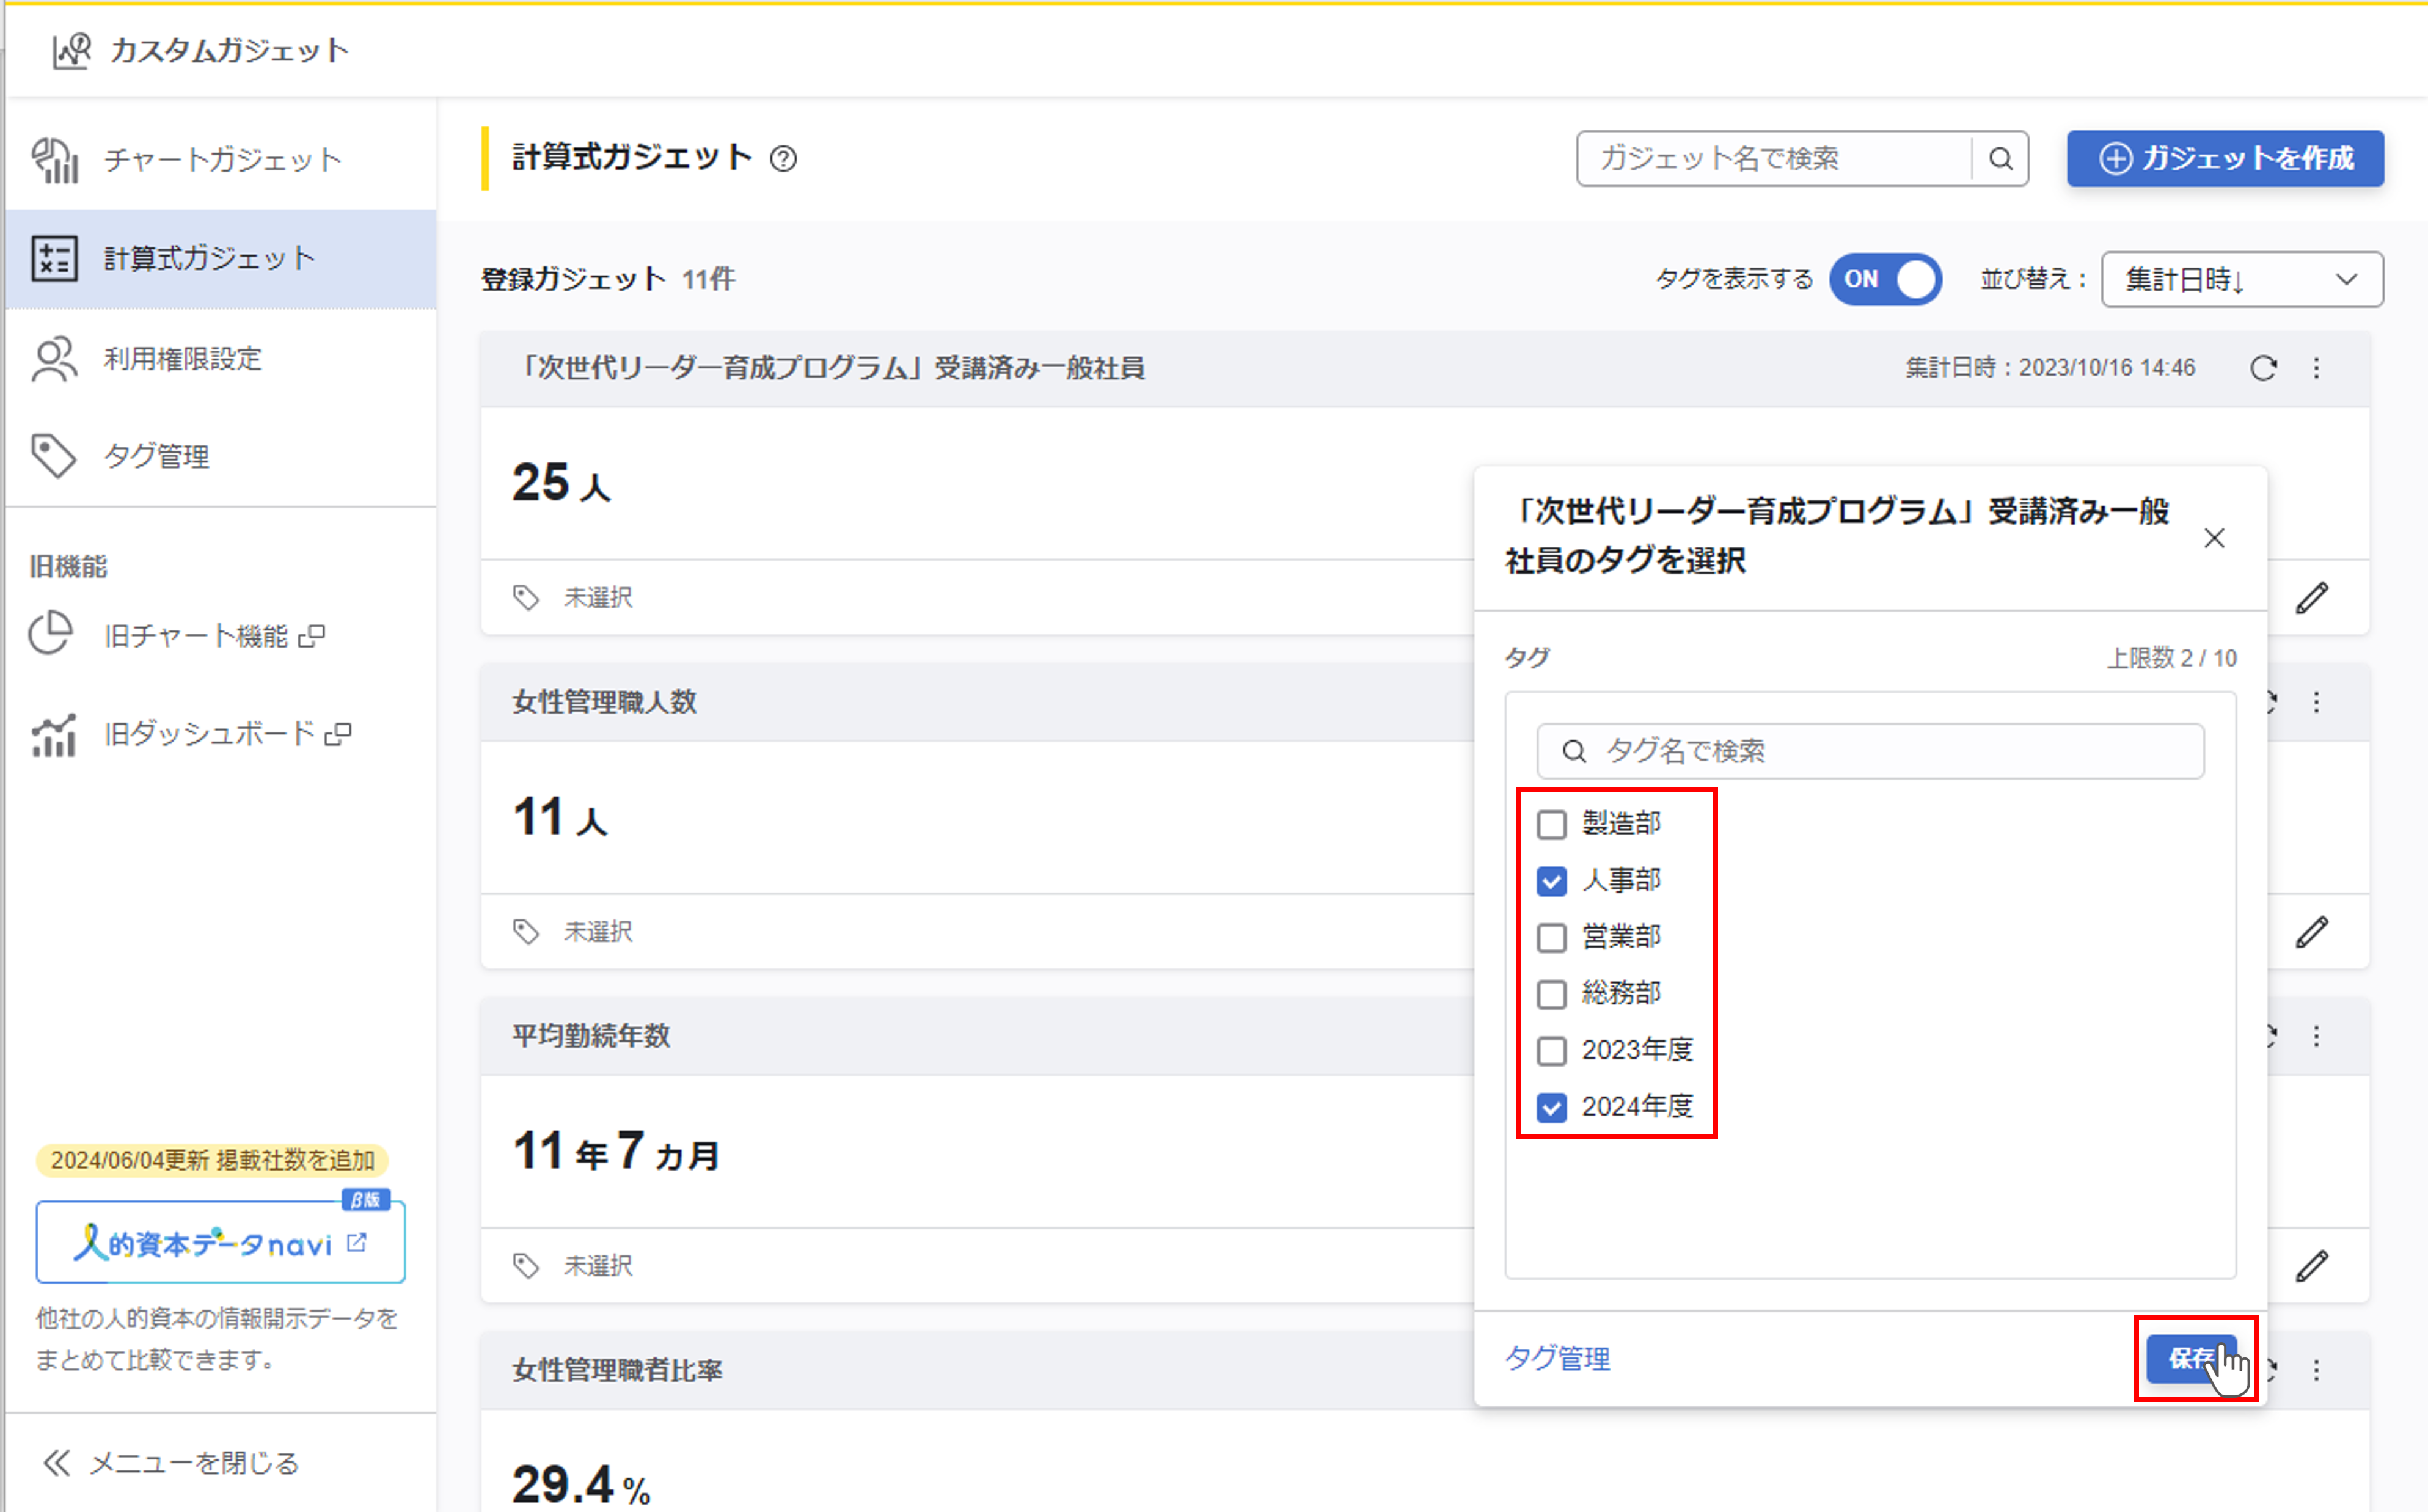2428x1512 pixels.
Task: Click pencil edit icon for 女性管理職人数 tags
Action: (2311, 932)
